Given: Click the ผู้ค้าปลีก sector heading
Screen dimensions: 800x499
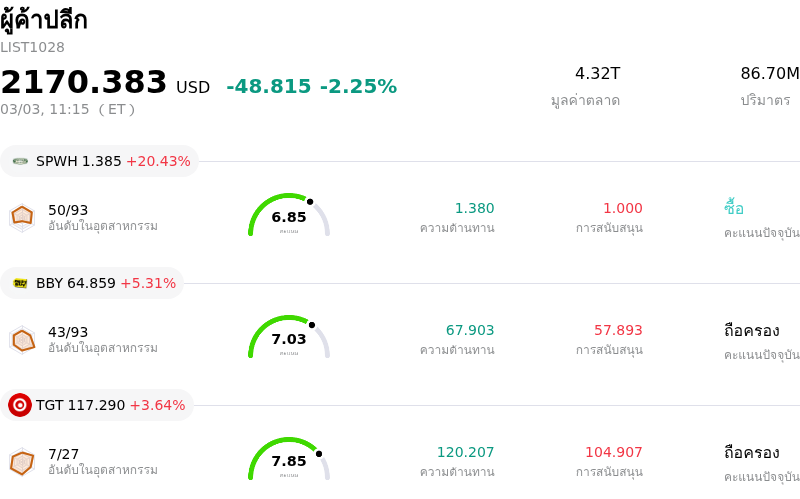Looking at the screenshot, I should click(44, 19).
